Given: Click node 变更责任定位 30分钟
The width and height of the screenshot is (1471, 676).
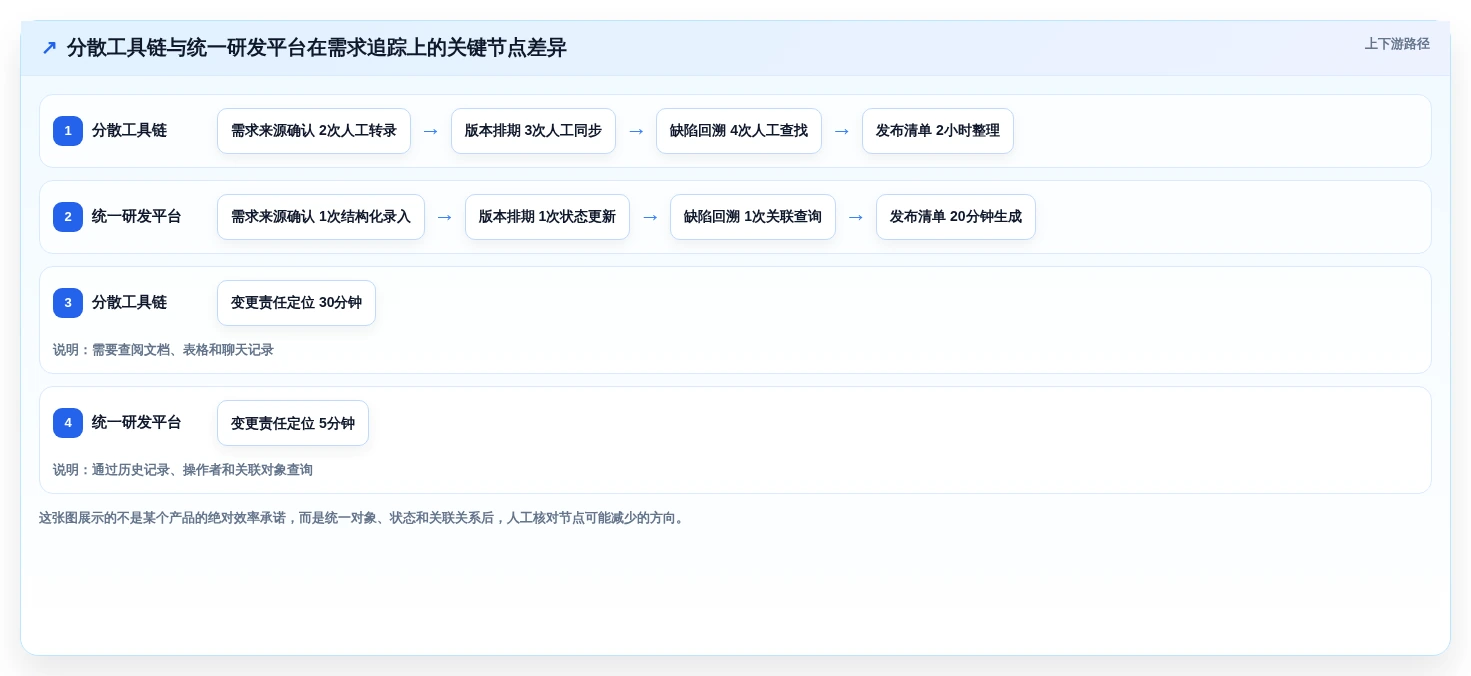Looking at the screenshot, I should pyautogui.click(x=296, y=303).
